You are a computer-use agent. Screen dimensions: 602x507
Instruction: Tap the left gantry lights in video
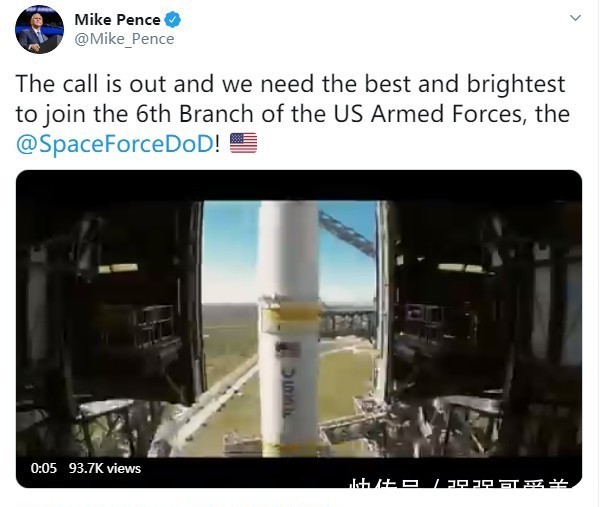118,268
